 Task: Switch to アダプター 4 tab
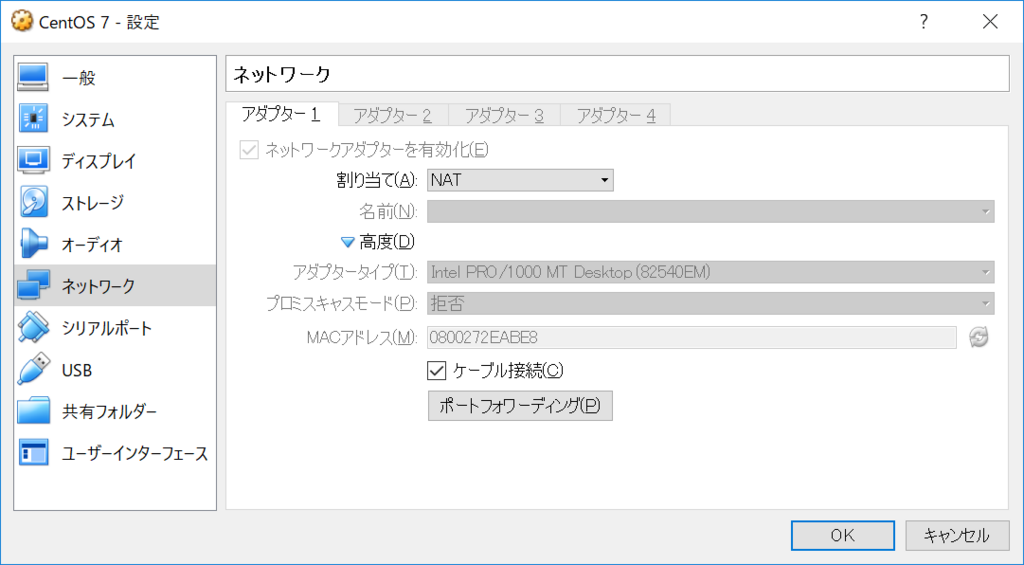616,116
